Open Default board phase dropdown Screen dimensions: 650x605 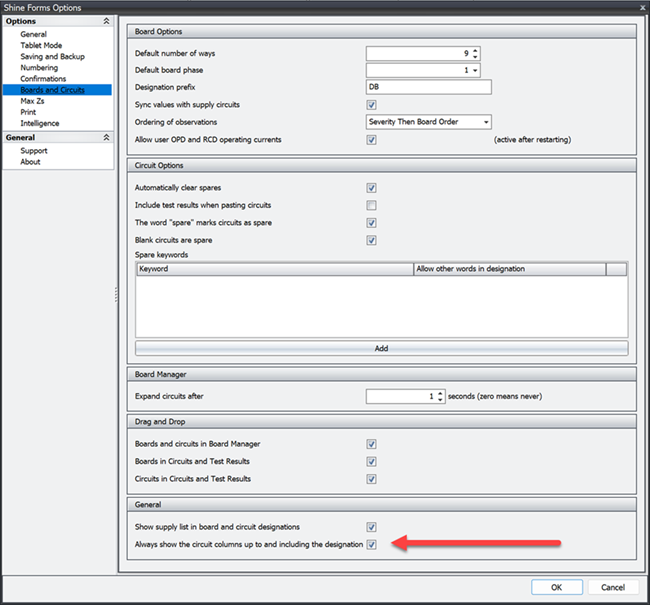(475, 70)
